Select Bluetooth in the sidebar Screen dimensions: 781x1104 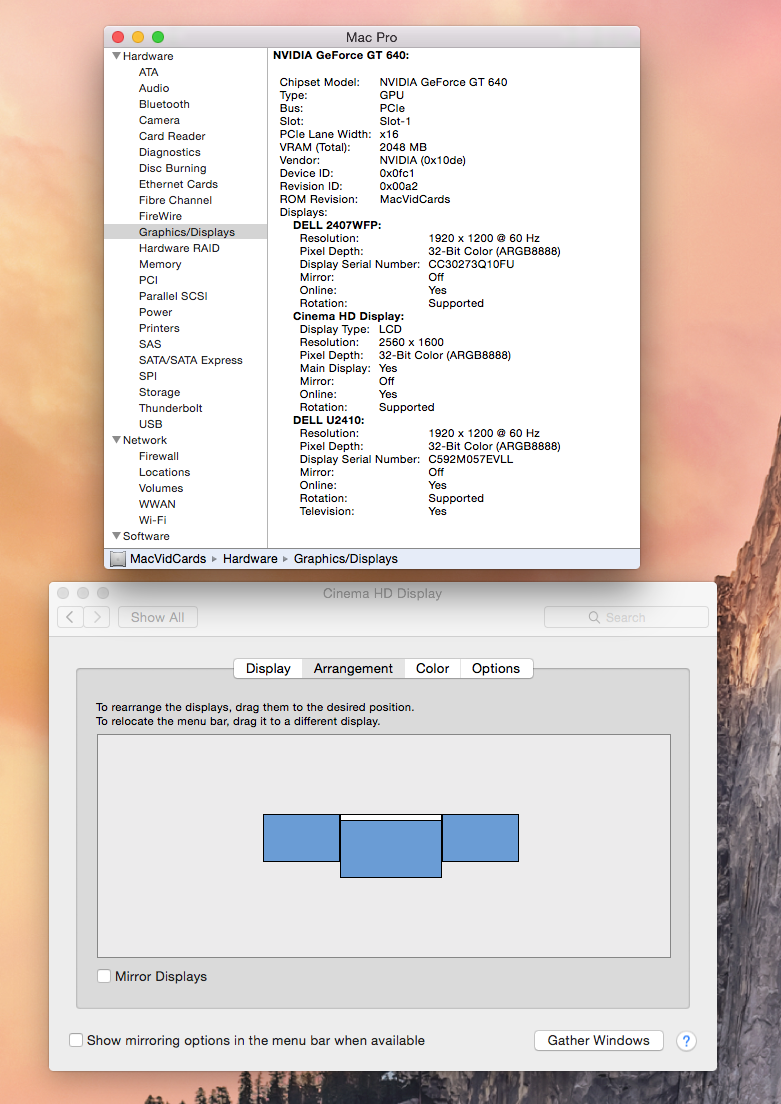click(x=164, y=104)
